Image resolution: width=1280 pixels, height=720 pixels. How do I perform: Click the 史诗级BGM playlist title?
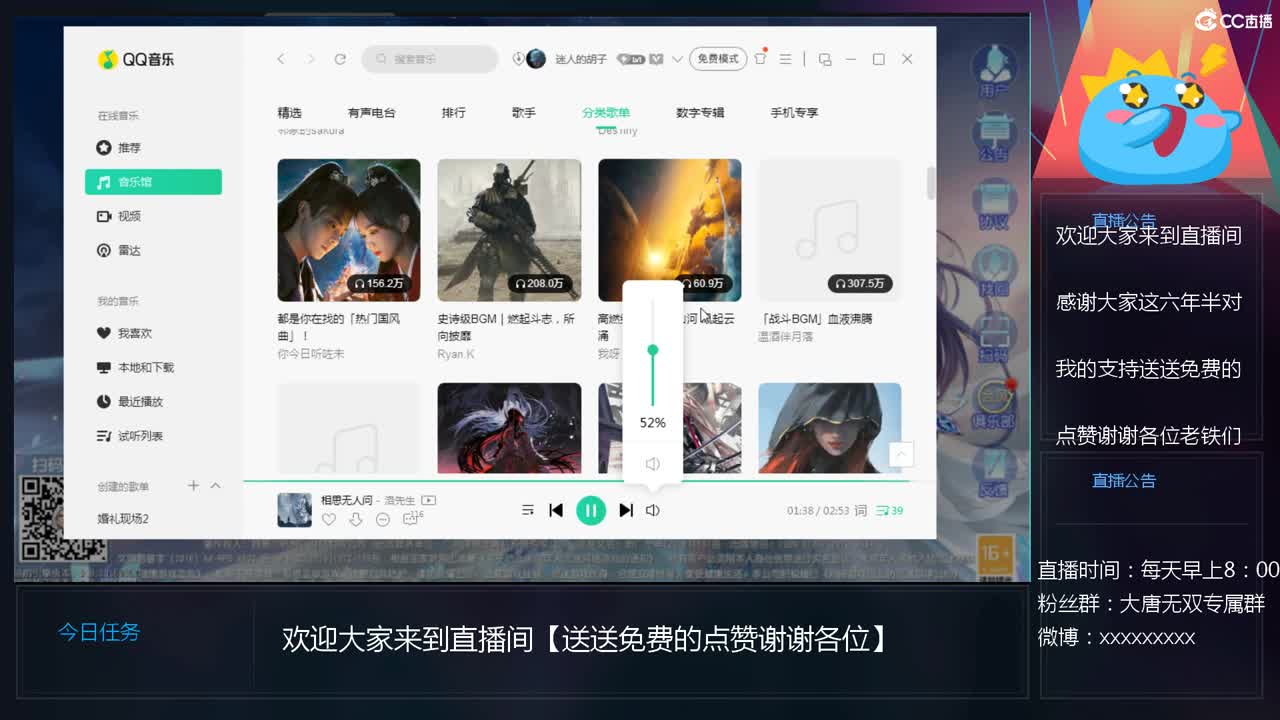(x=506, y=326)
